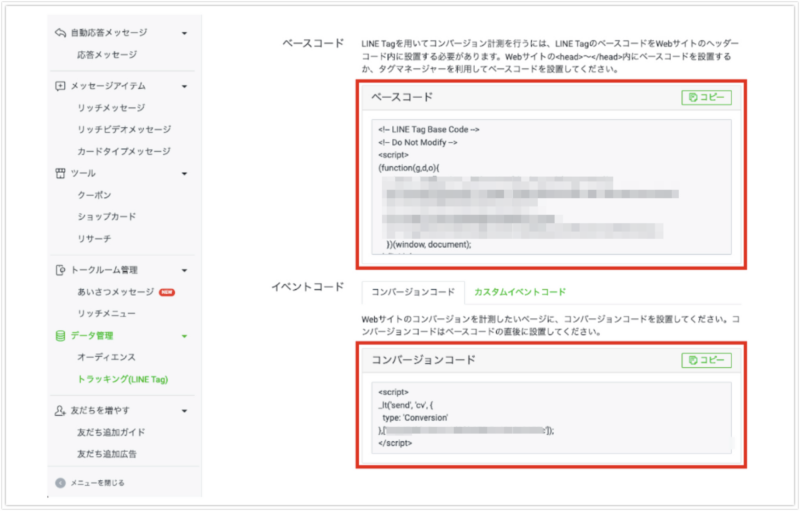This screenshot has height=511, width=800.
Task: Collapse the メッセージアイテム section arrow
Action: tap(185, 86)
